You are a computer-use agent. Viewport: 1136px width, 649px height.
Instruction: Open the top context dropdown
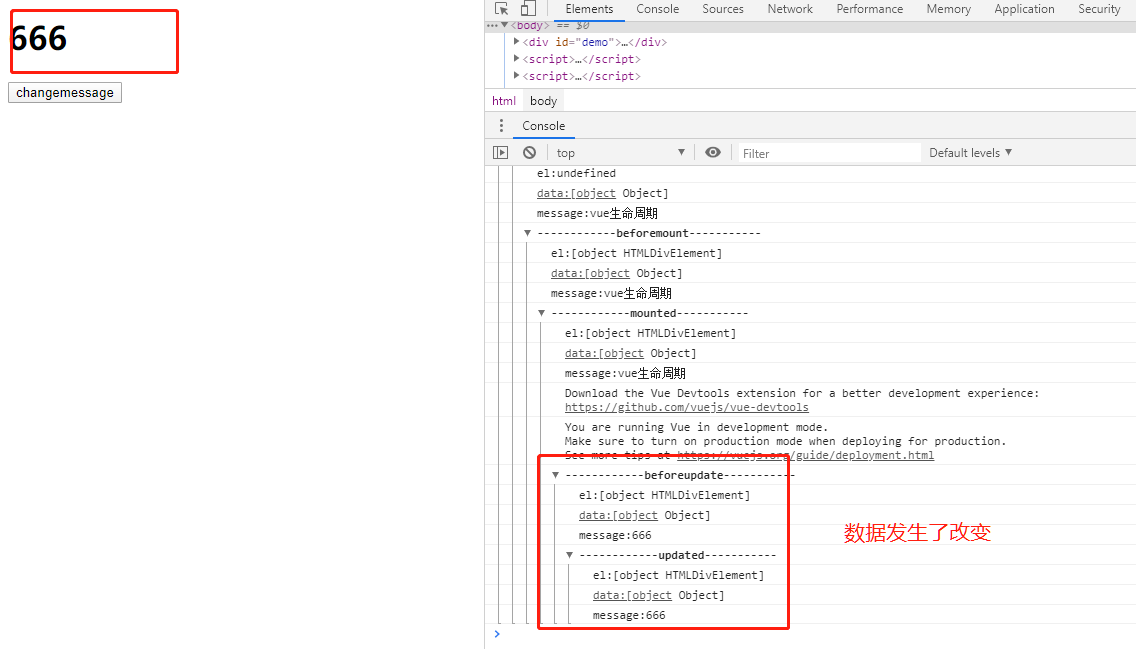[x=620, y=153]
